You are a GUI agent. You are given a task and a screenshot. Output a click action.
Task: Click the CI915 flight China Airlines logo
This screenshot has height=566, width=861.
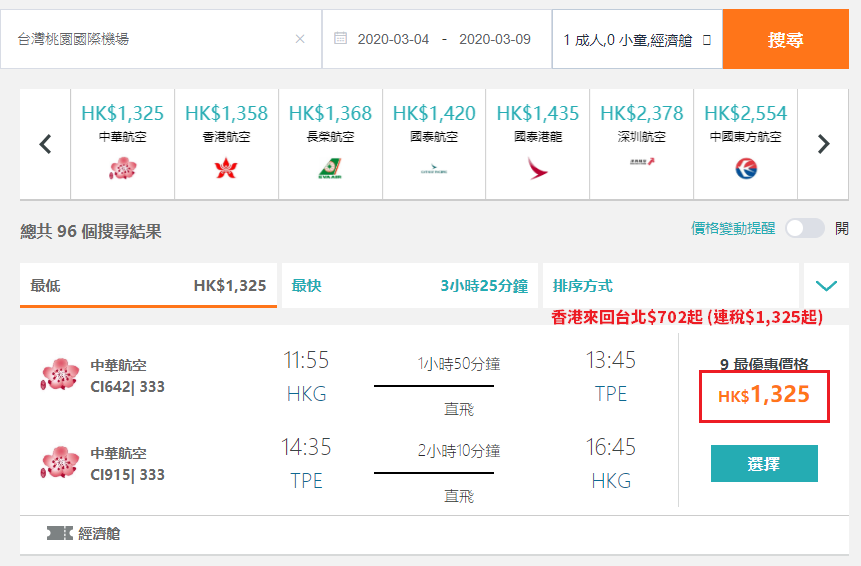coord(60,462)
